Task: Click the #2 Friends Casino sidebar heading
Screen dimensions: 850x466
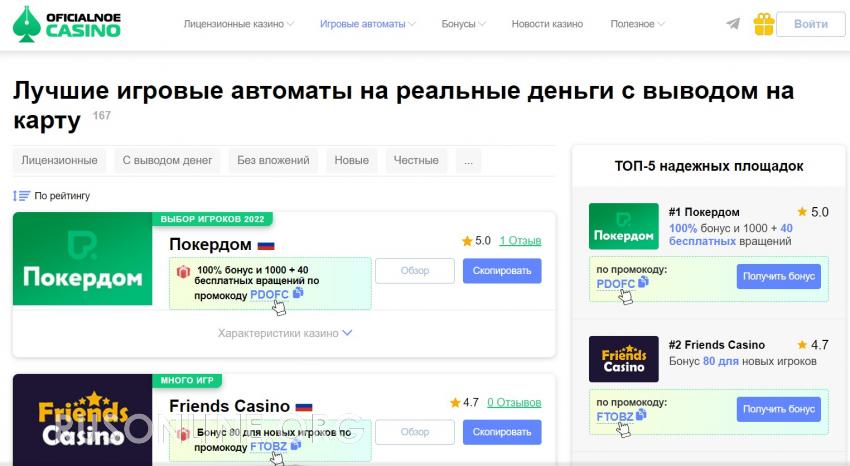Action: [717, 345]
